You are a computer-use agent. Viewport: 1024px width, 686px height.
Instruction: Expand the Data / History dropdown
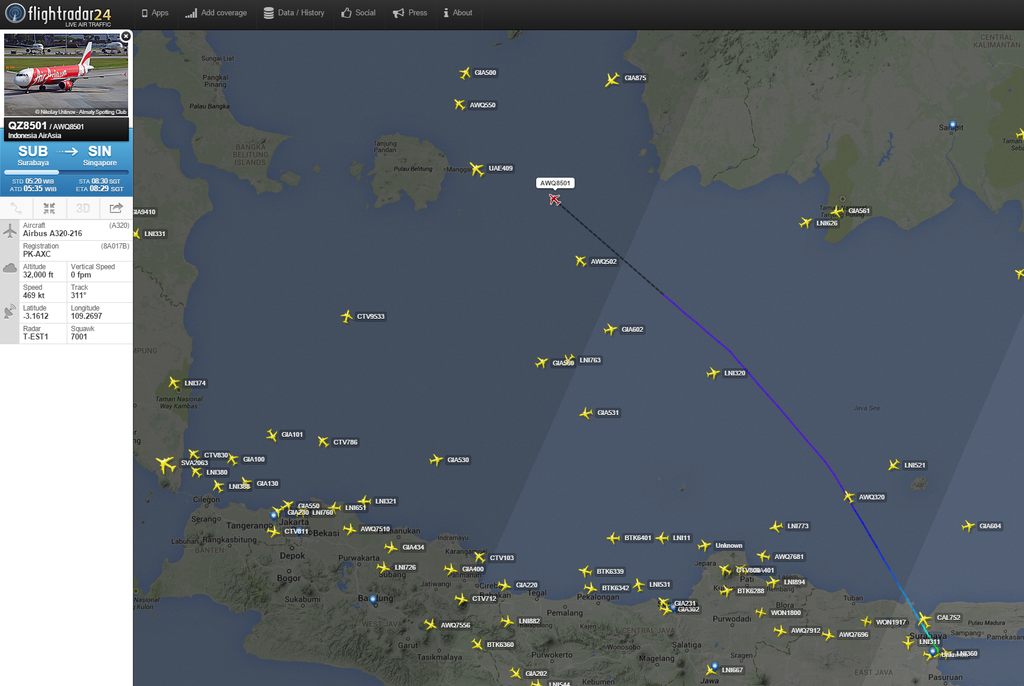(x=294, y=13)
